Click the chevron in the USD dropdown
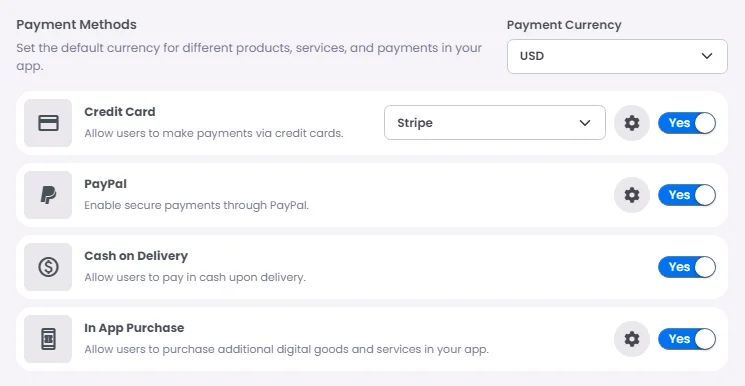Image resolution: width=745 pixels, height=386 pixels. tap(707, 56)
